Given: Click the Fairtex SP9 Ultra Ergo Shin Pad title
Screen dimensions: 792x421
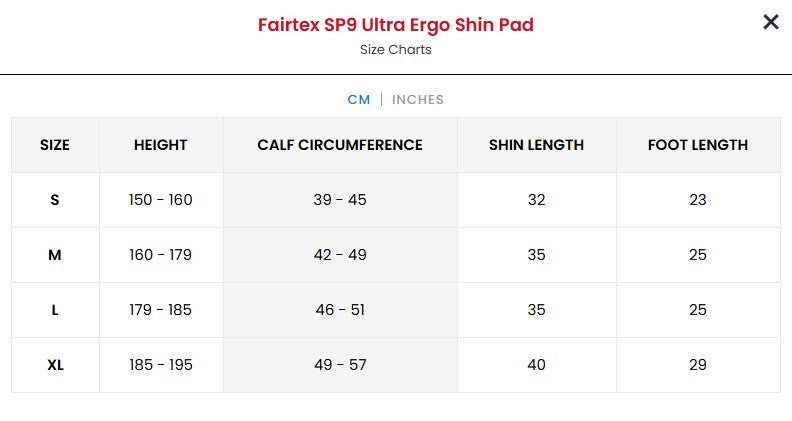Looking at the screenshot, I should click(x=396, y=25).
